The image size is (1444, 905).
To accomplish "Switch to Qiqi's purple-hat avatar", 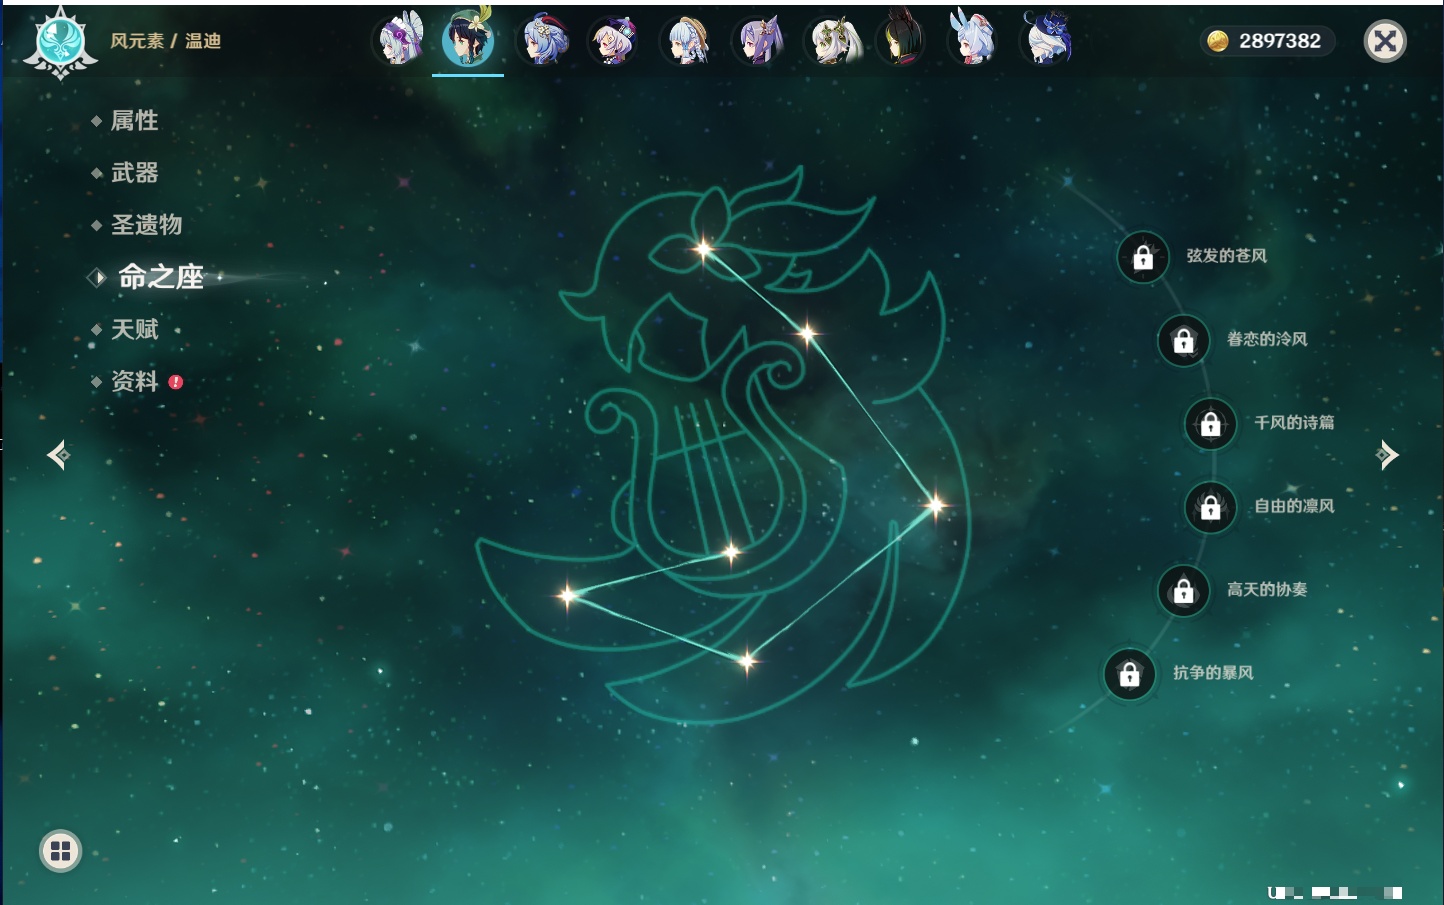I will (614, 41).
